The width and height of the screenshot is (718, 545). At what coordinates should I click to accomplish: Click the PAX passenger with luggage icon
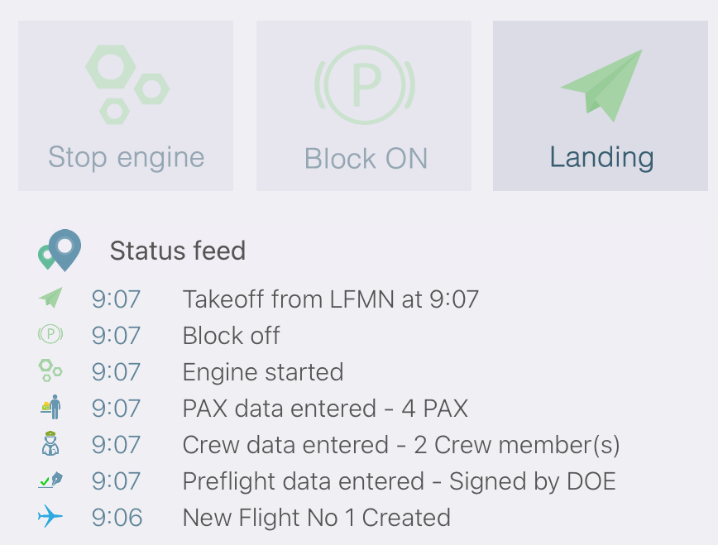(x=51, y=407)
